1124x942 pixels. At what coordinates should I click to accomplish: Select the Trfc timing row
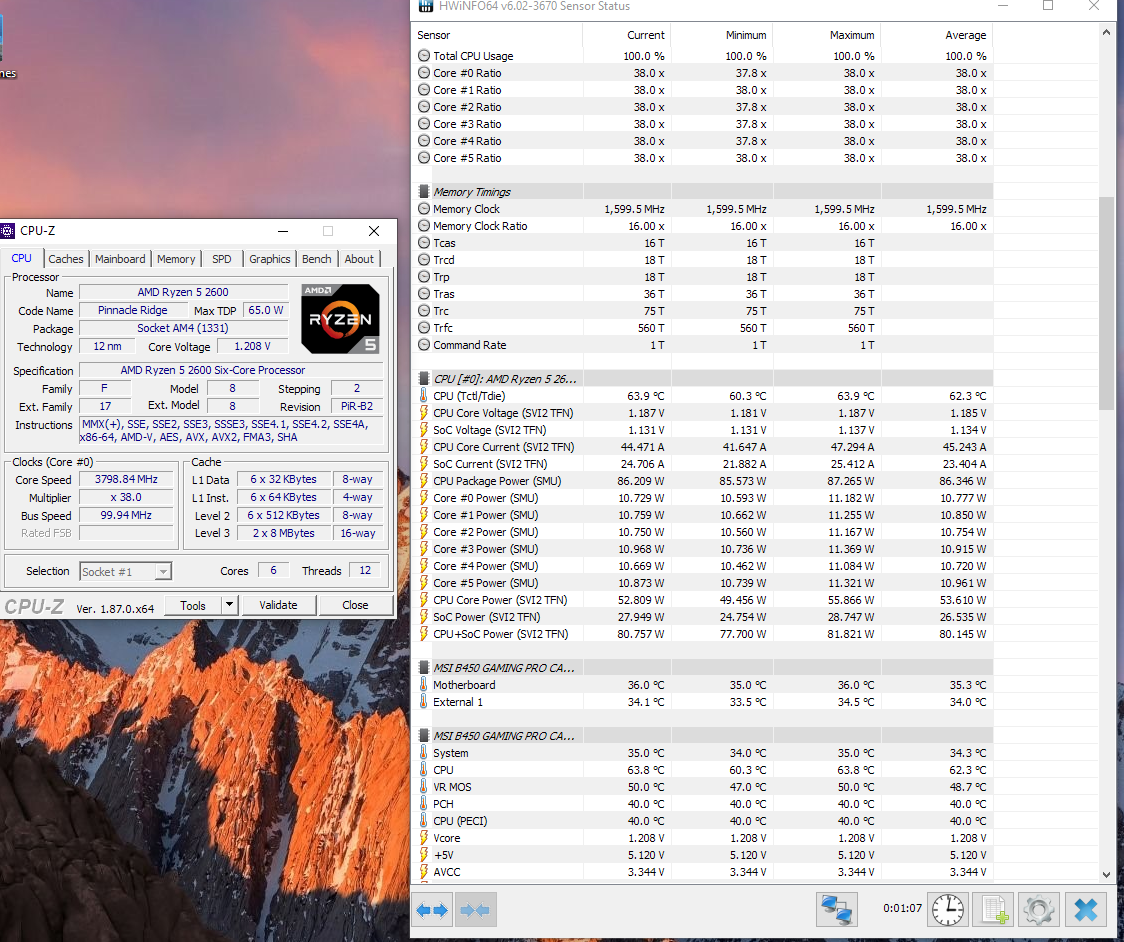click(702, 328)
